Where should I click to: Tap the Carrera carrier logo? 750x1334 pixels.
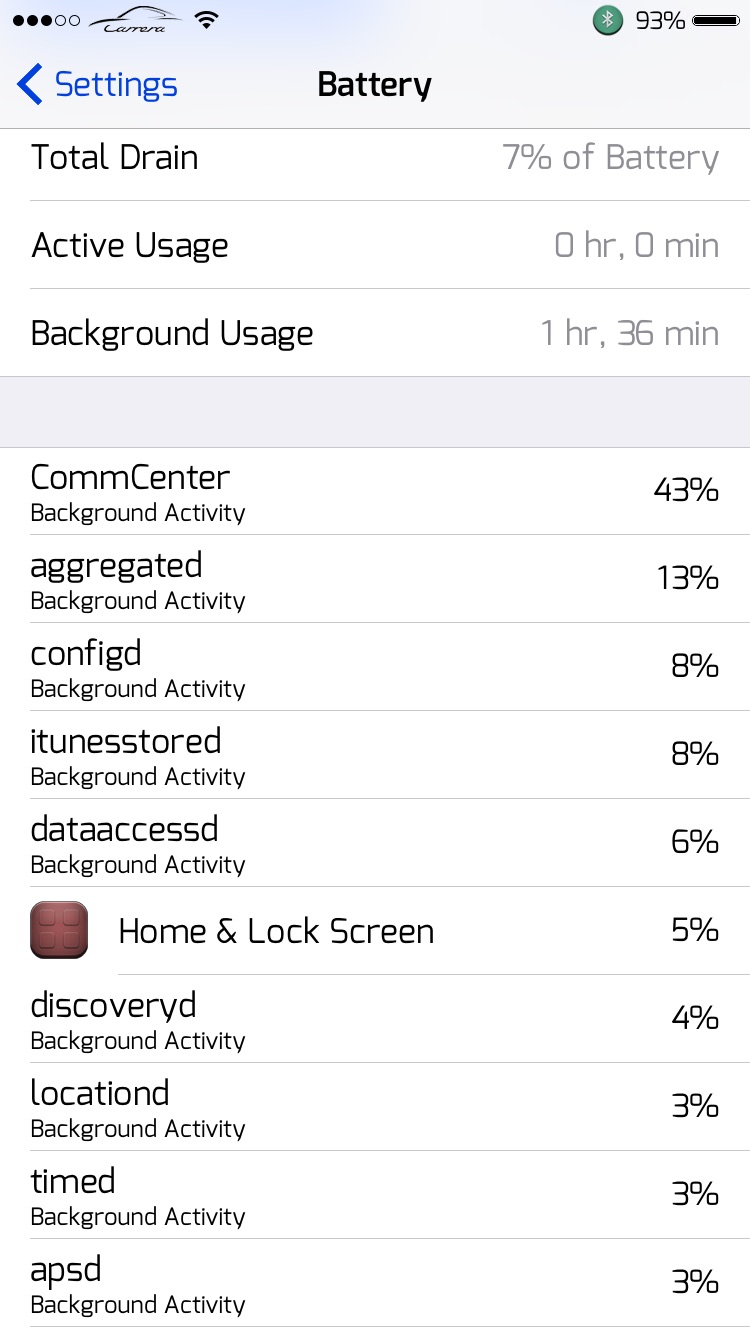coord(135,20)
